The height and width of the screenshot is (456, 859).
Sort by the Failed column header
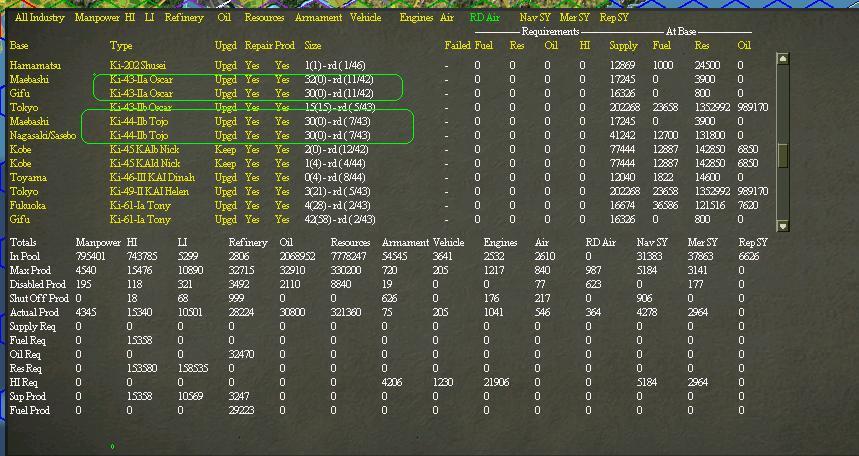click(x=457, y=45)
